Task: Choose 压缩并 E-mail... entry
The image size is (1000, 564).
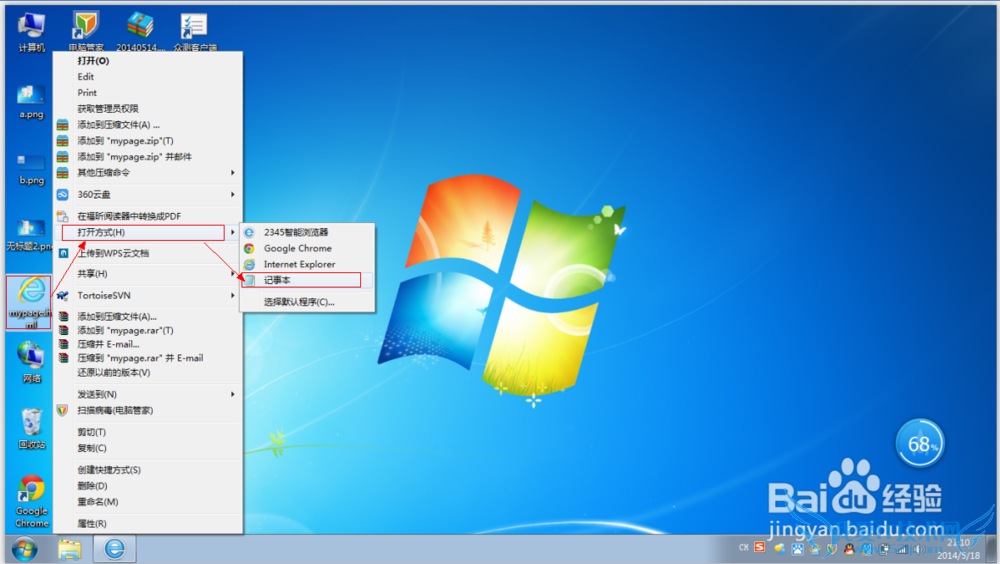Action: coord(148,345)
